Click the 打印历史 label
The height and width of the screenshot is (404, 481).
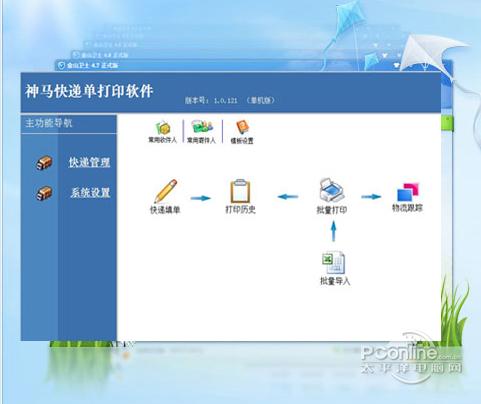240,209
